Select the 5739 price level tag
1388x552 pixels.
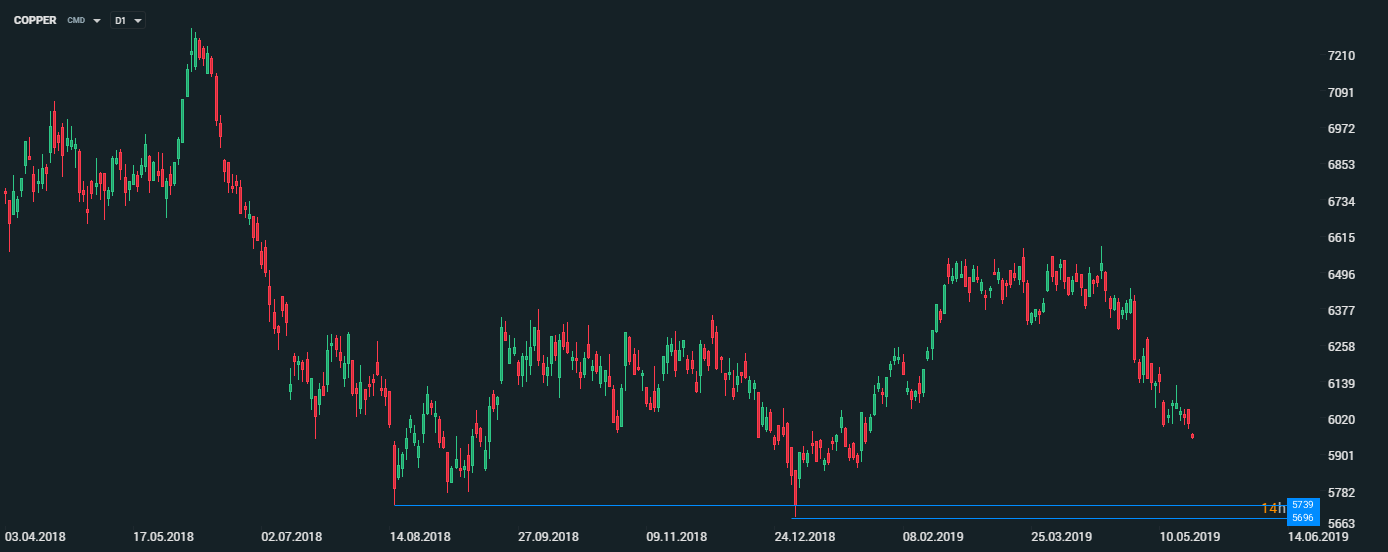(x=1303, y=505)
